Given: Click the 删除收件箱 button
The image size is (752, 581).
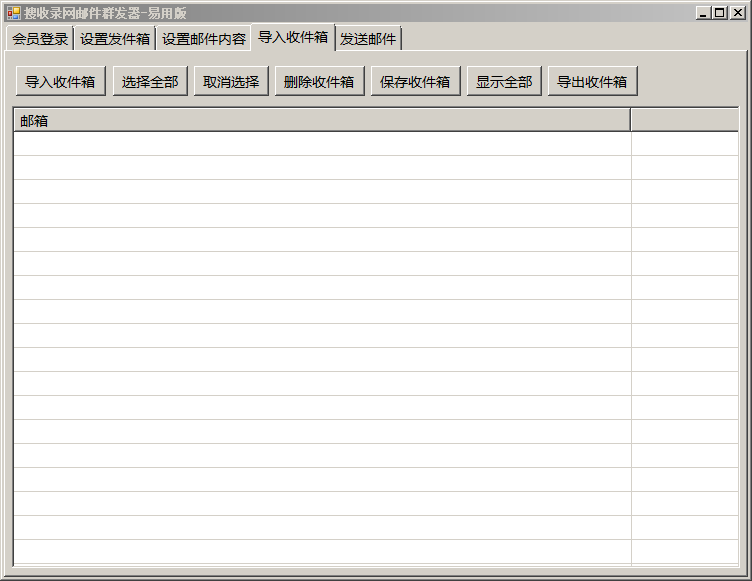Looking at the screenshot, I should coord(319,82).
